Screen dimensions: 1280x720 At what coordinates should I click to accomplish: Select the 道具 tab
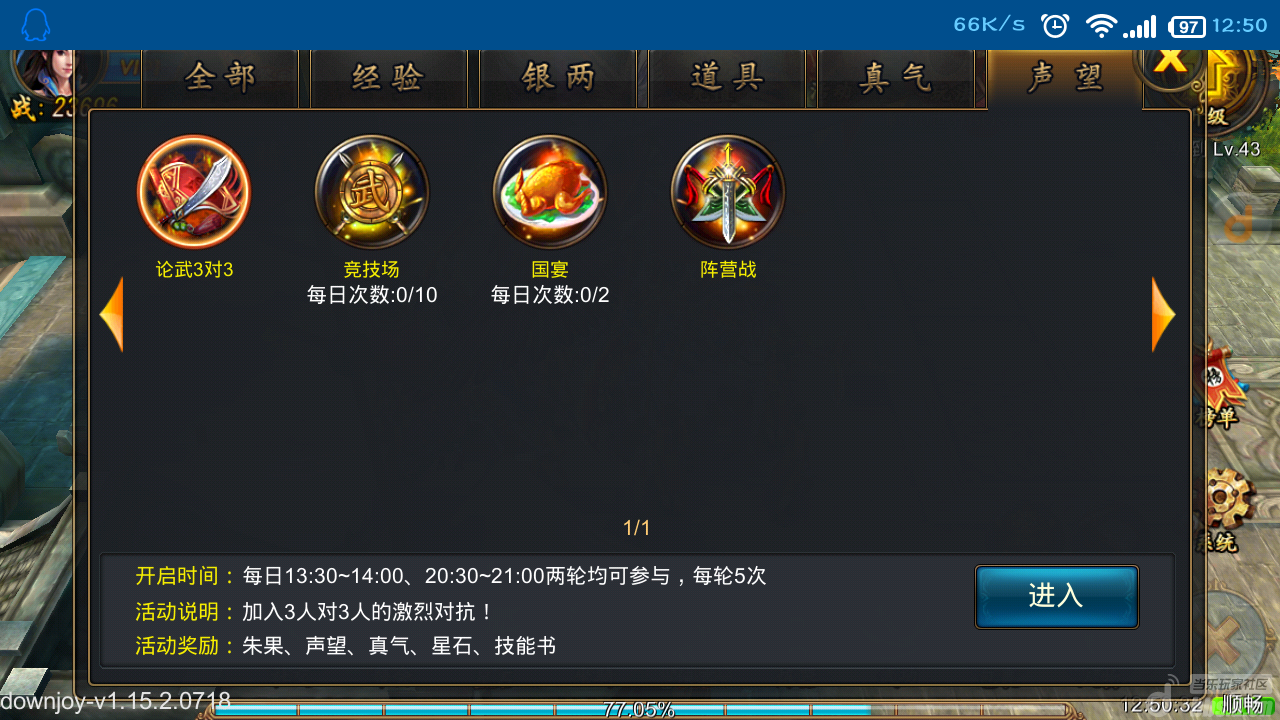click(727, 78)
